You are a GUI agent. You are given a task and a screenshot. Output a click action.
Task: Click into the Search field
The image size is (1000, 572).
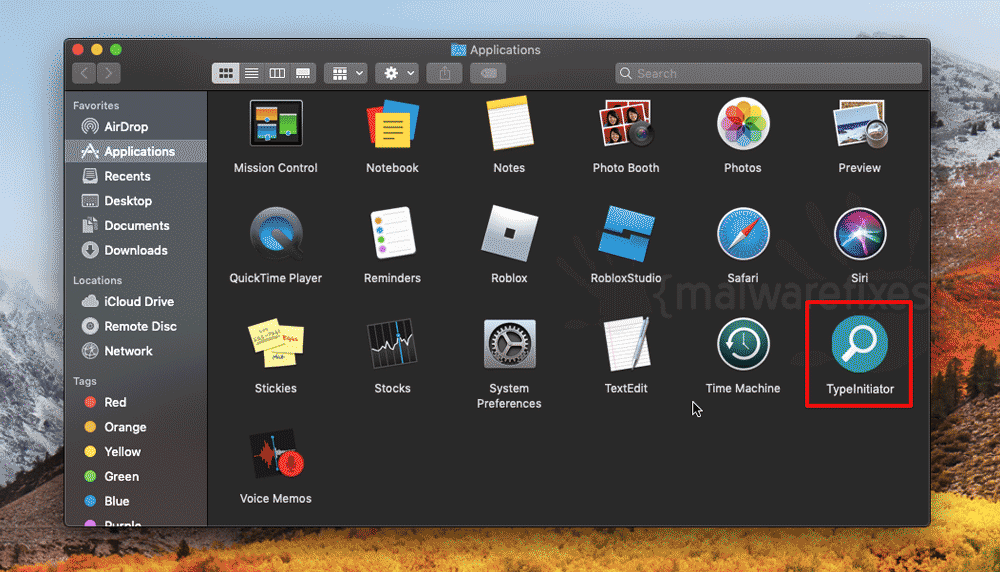[768, 73]
